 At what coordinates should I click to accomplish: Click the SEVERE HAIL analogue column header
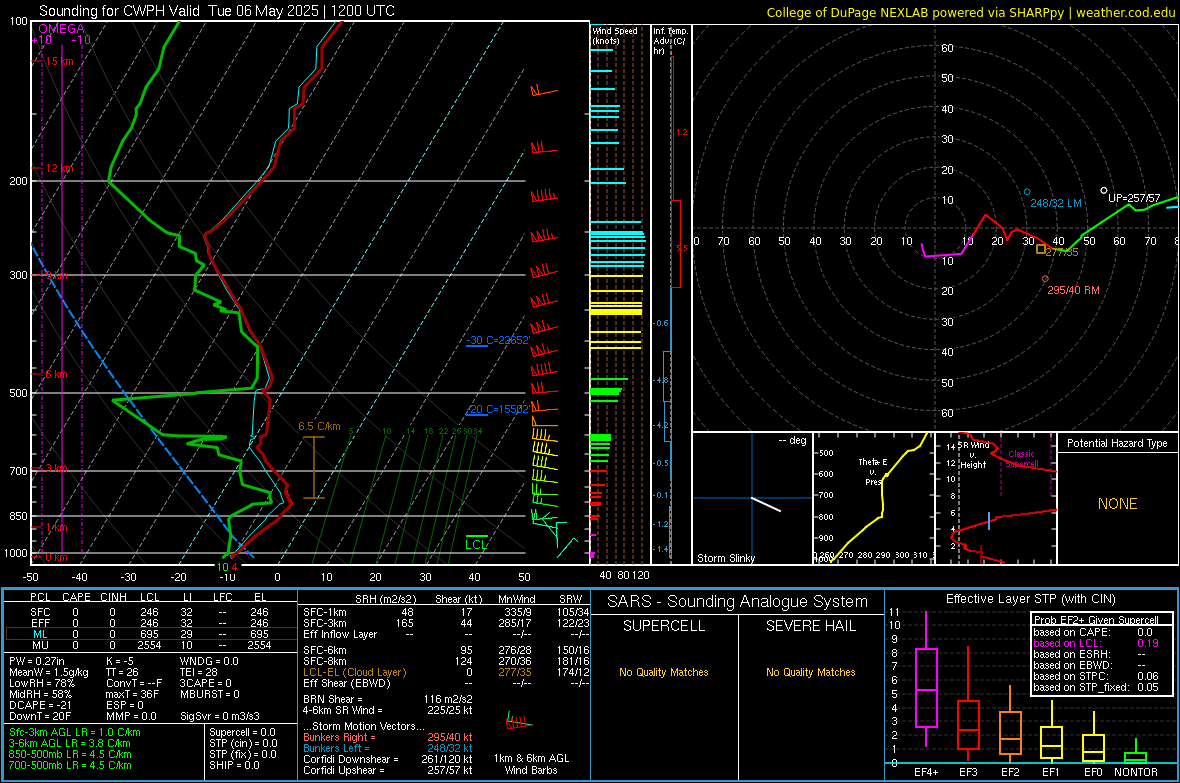(810, 626)
